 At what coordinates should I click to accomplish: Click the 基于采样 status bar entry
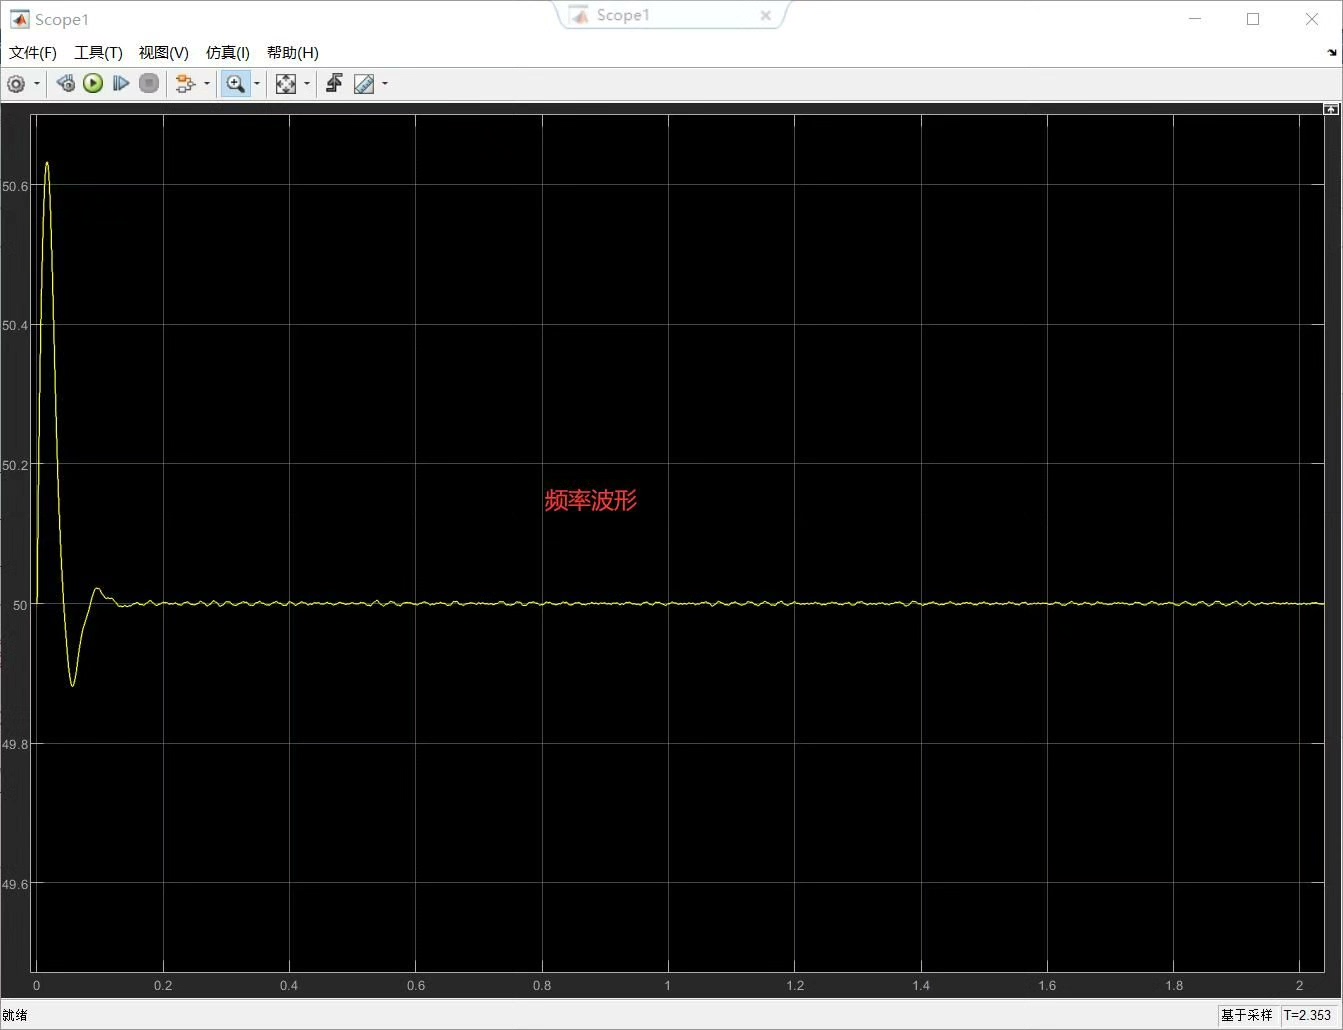tap(1246, 1015)
